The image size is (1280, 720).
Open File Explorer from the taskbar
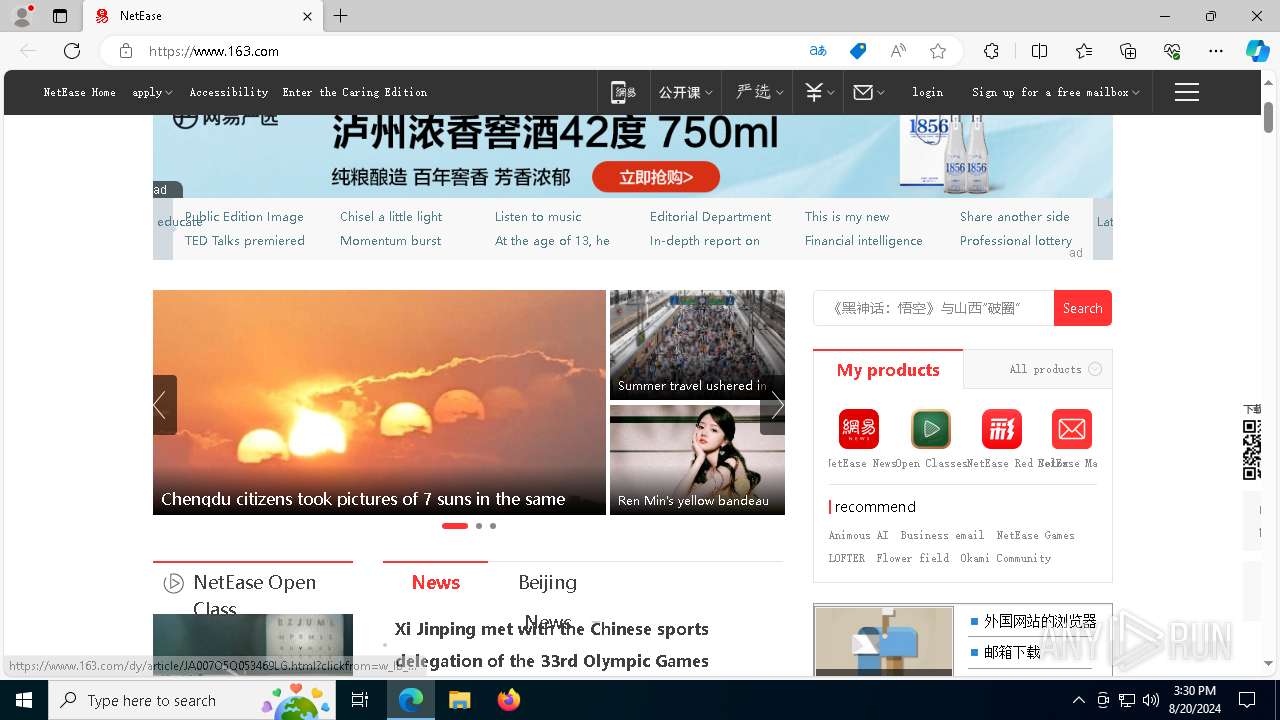click(x=459, y=700)
